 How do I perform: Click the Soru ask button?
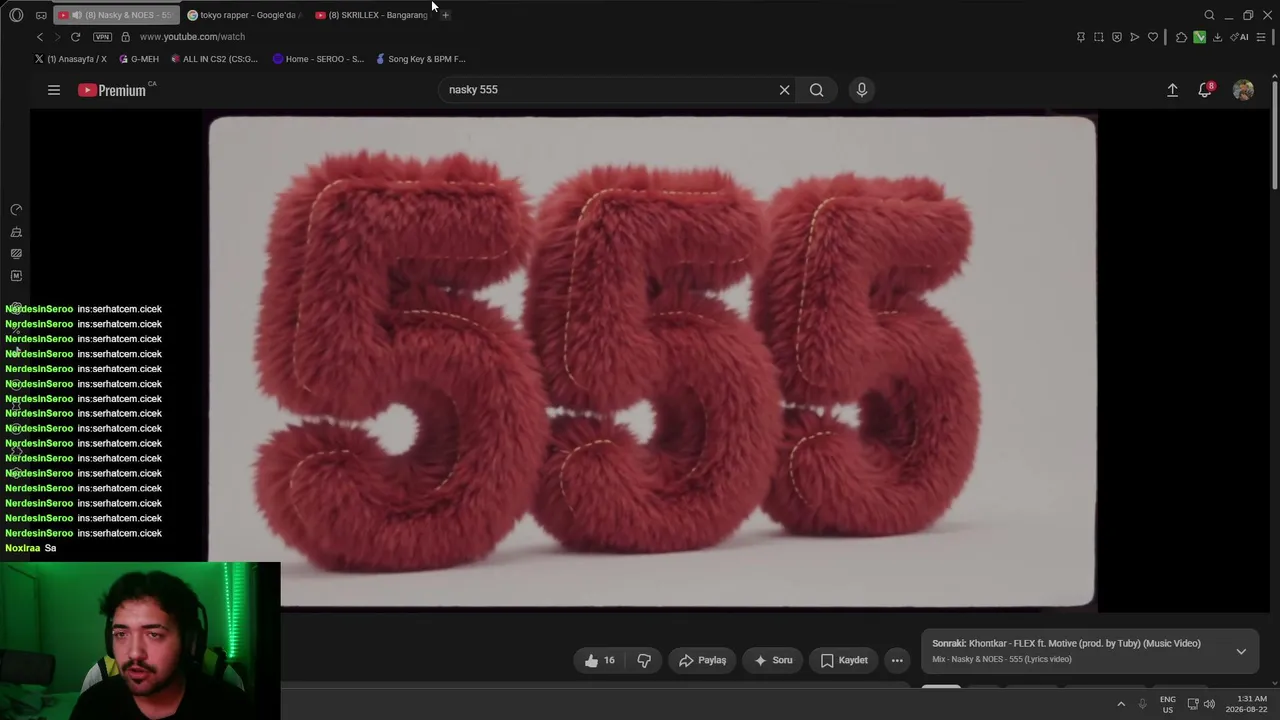point(773,660)
